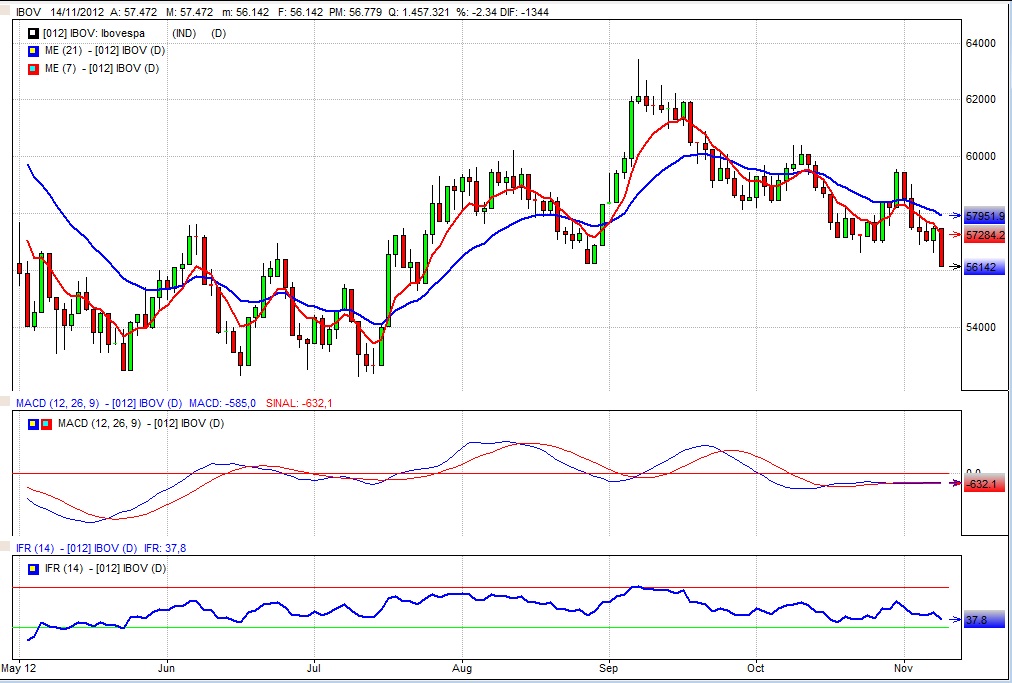The image size is (1012, 683).
Task: Click the black arrow beside 56142
Action: 954,266
